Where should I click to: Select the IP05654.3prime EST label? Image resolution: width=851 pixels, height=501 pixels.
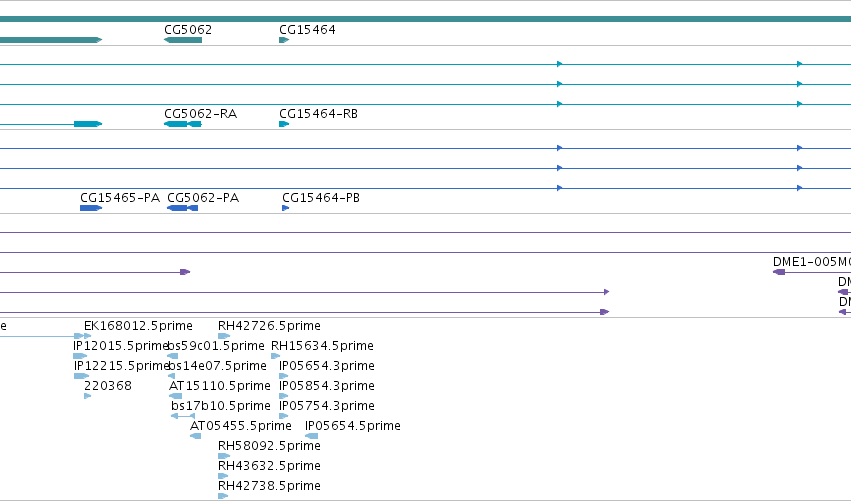pyautogui.click(x=327, y=366)
